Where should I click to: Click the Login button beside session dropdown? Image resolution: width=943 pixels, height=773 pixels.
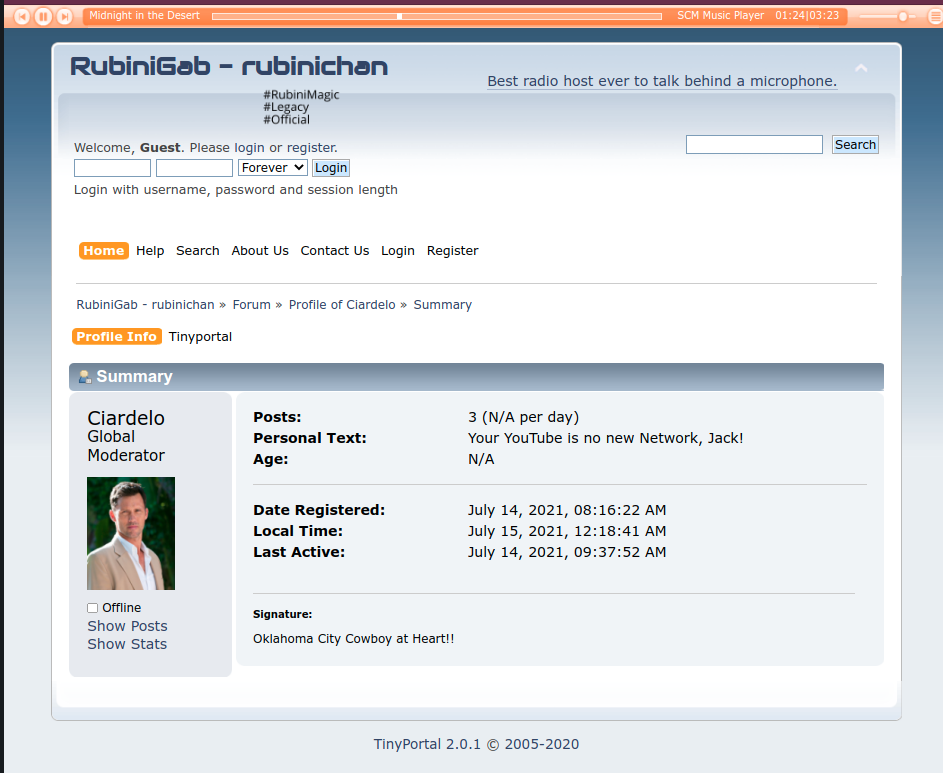point(331,168)
